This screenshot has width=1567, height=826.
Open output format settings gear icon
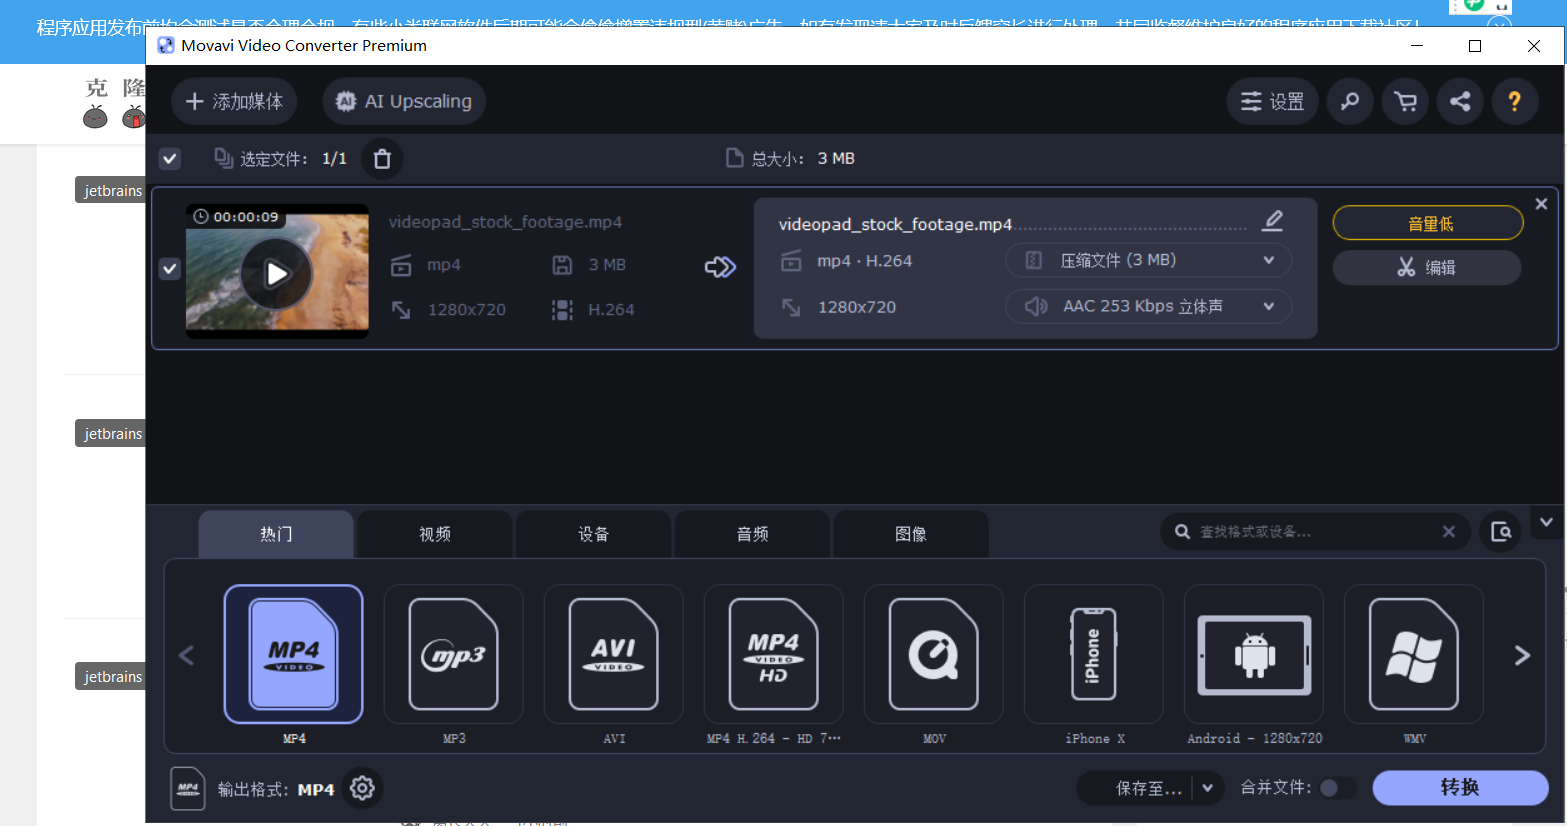coord(362,788)
